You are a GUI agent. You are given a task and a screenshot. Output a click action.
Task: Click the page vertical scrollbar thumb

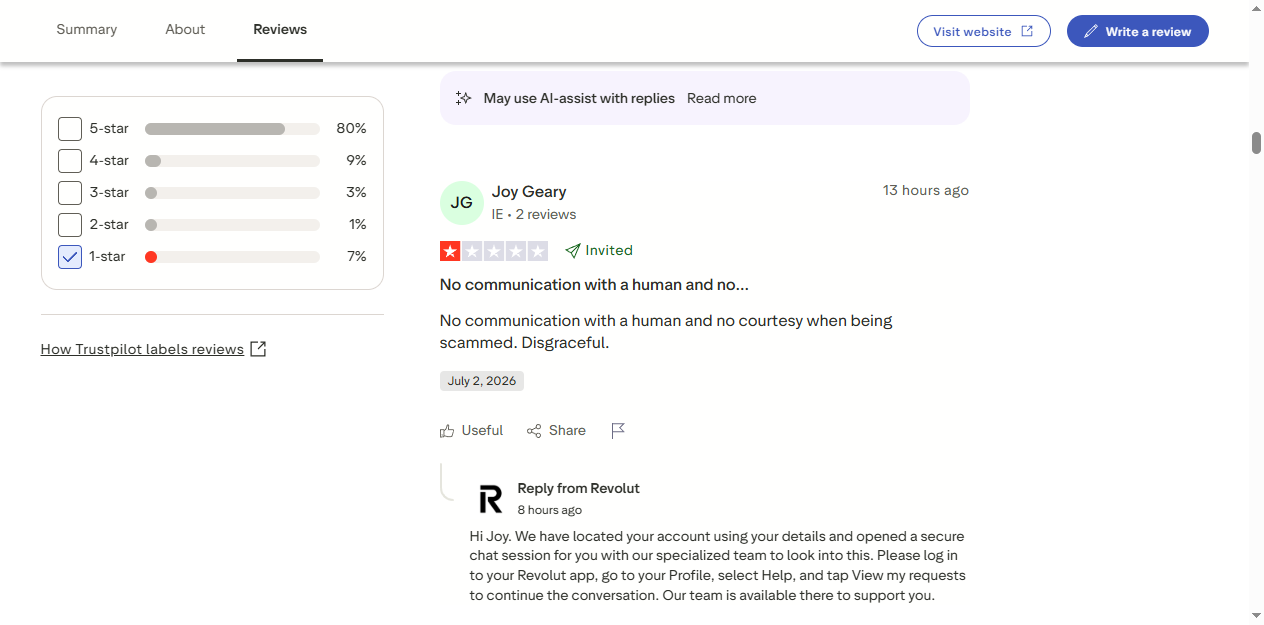click(x=1256, y=143)
